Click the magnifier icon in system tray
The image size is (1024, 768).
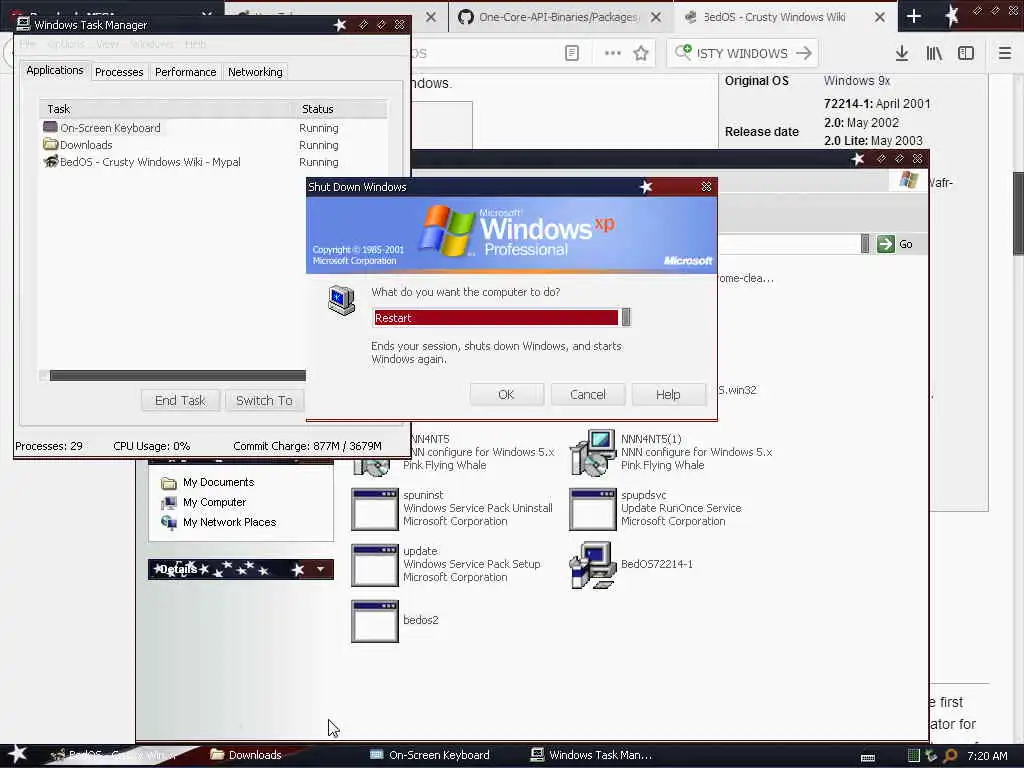(x=951, y=756)
